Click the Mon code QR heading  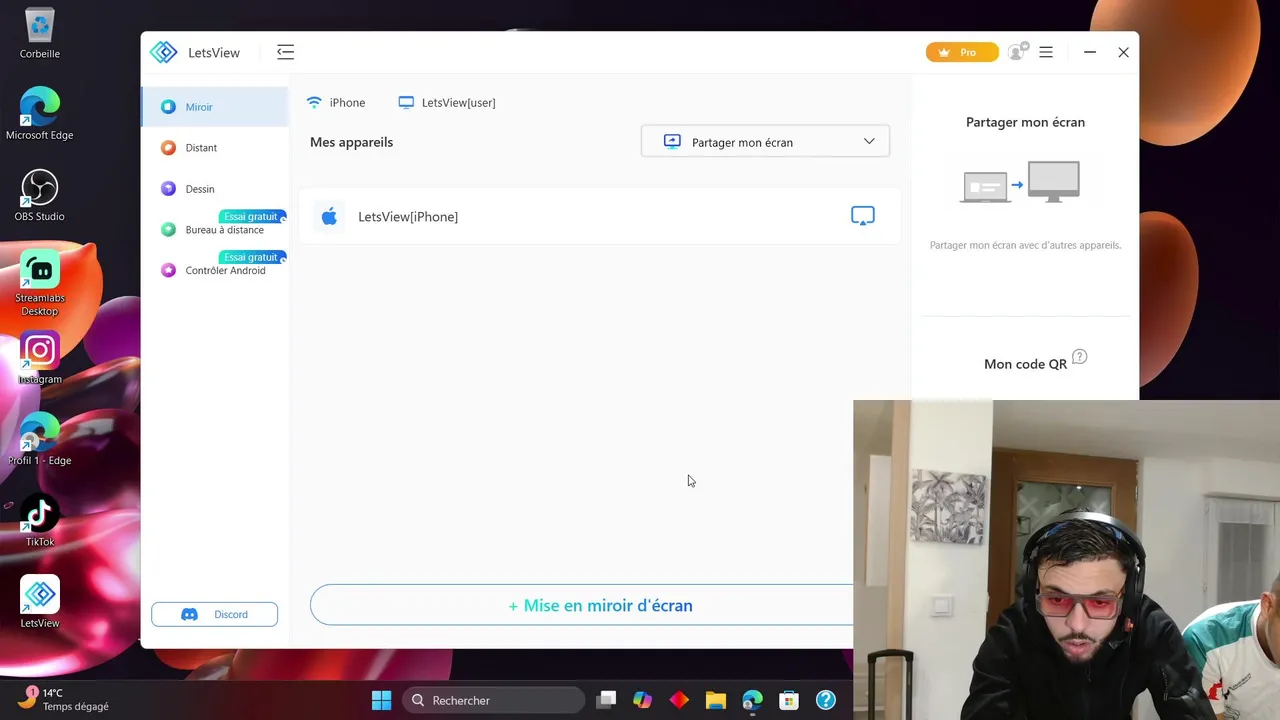click(1025, 364)
